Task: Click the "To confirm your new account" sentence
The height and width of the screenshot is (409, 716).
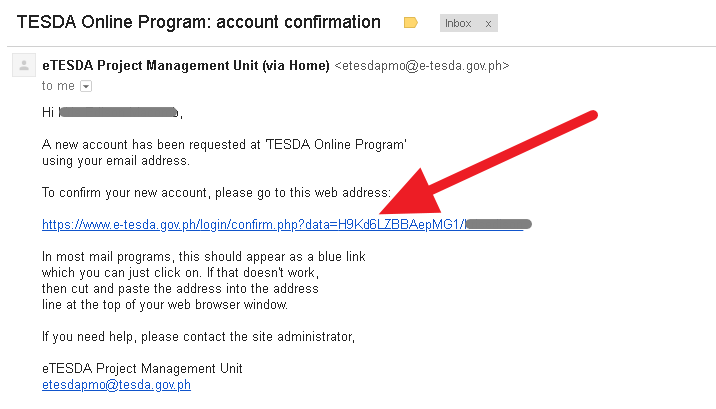Action: tap(216, 193)
